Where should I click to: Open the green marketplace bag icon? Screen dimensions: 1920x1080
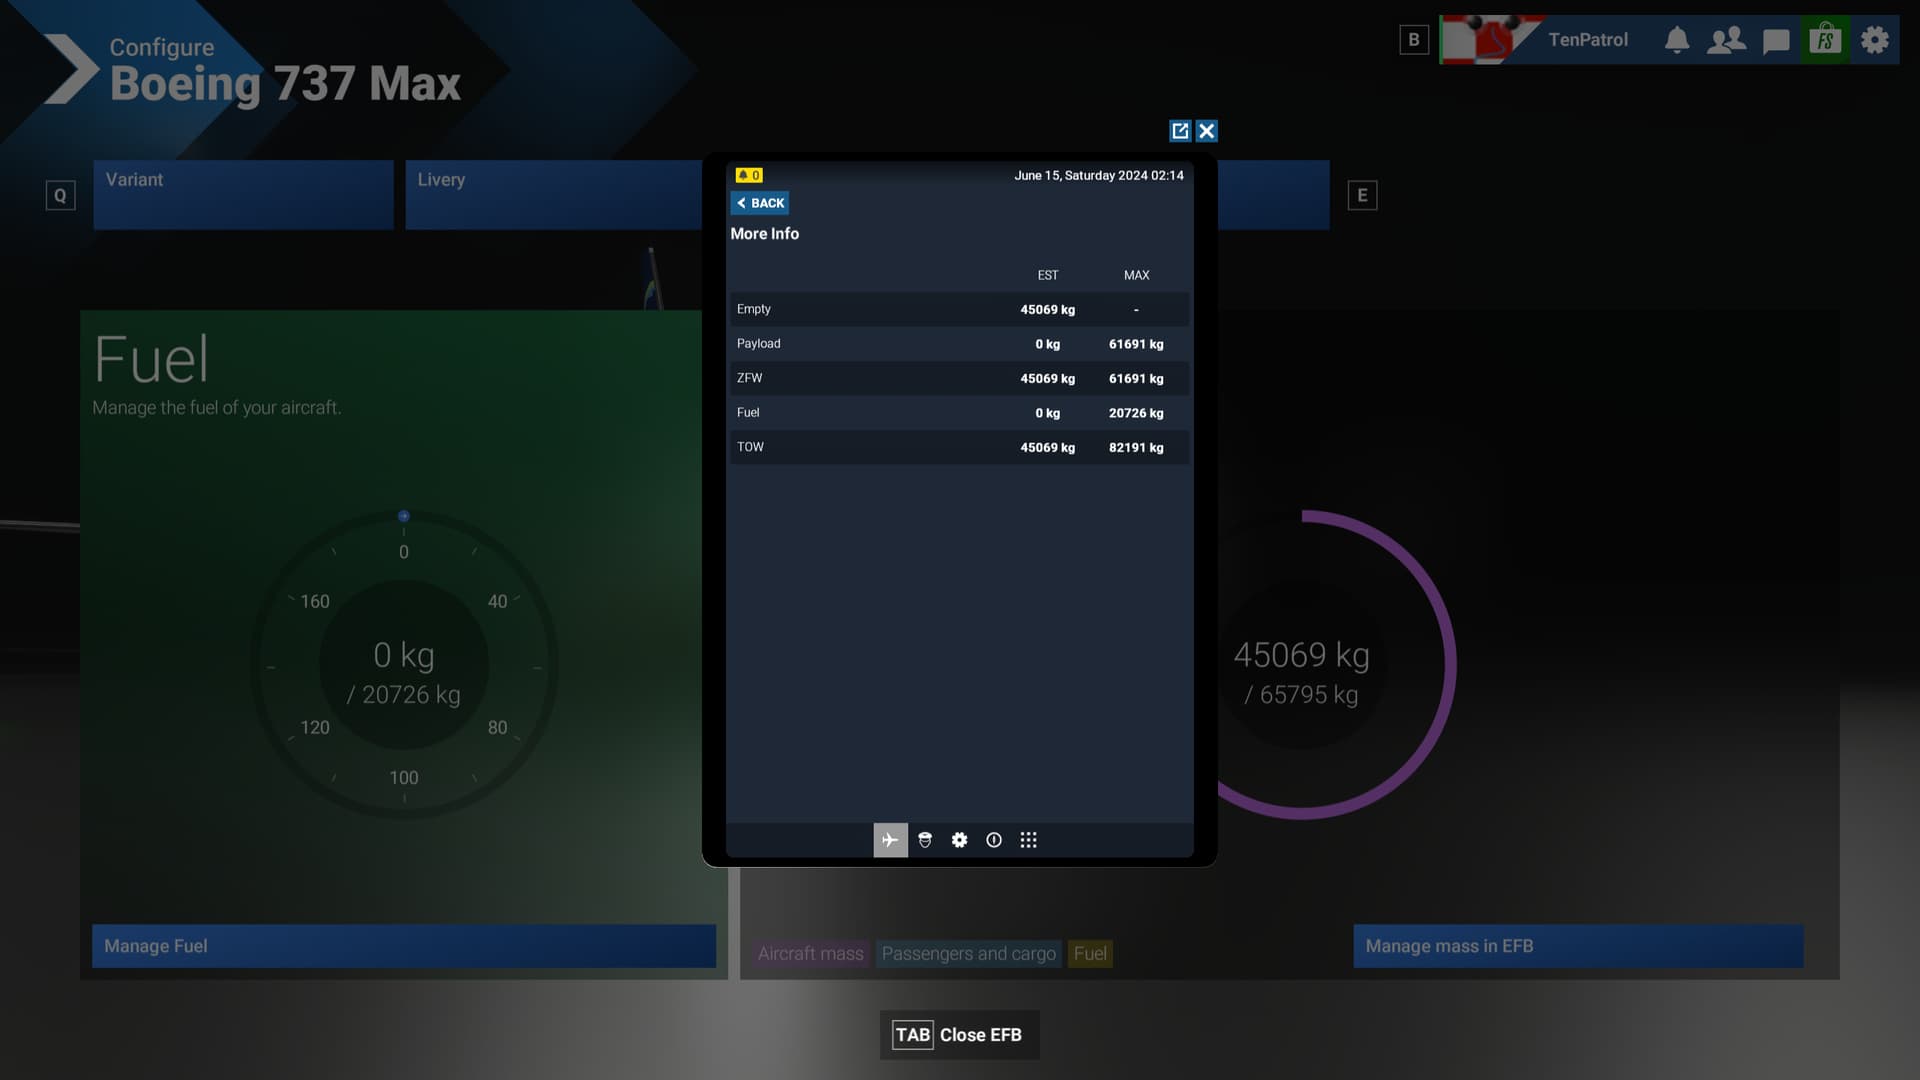click(1825, 40)
